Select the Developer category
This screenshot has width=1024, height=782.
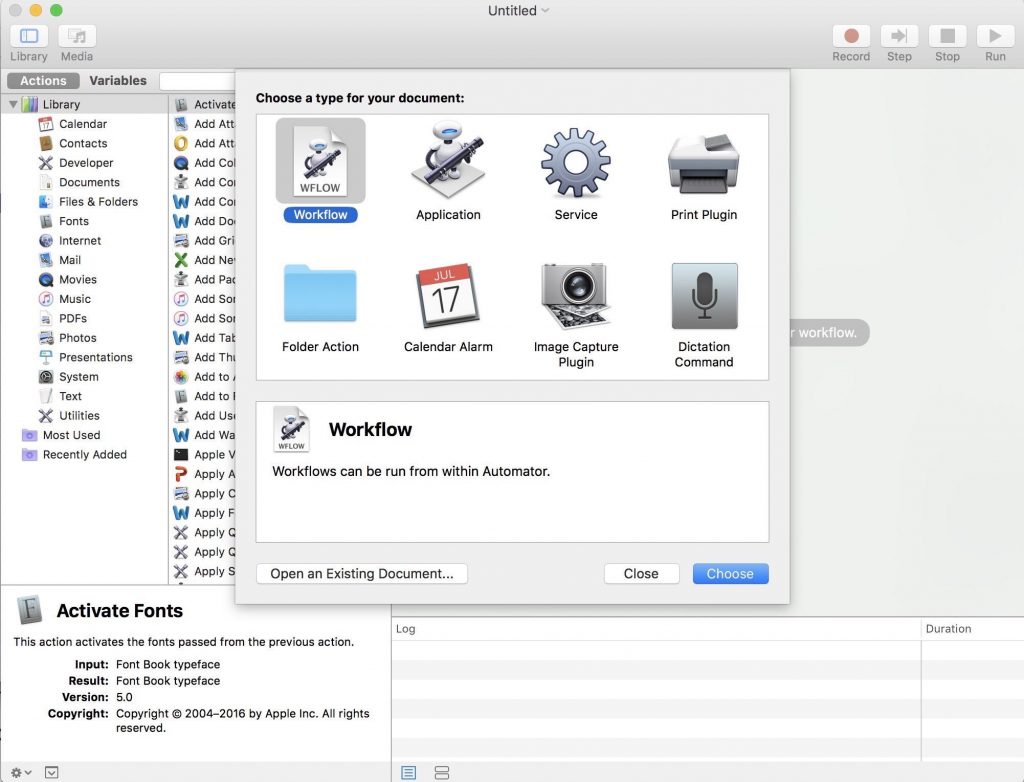coord(86,163)
